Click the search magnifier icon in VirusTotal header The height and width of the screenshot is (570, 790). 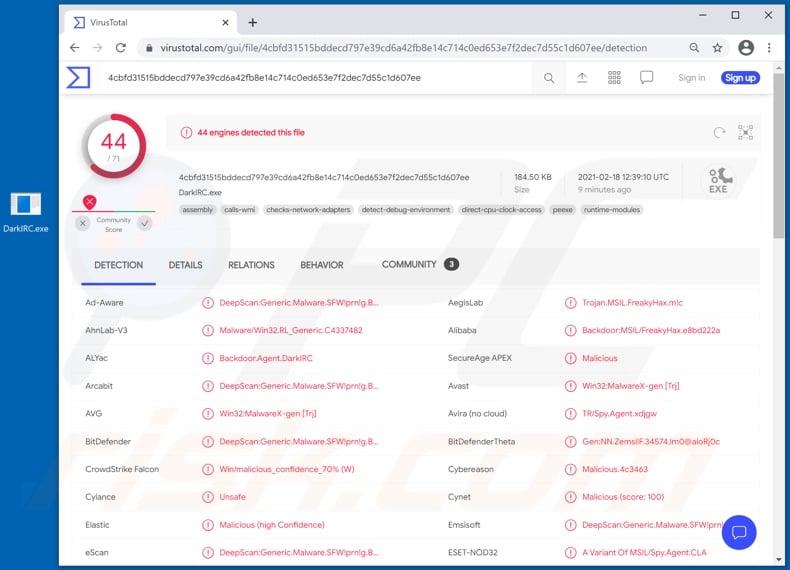(549, 78)
